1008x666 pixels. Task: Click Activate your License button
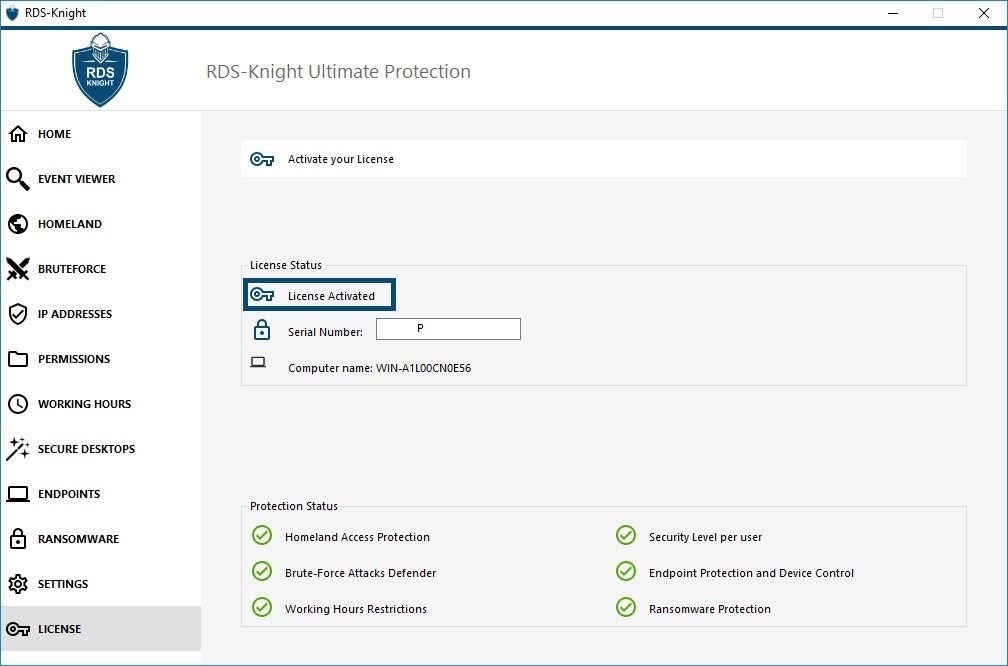pos(604,159)
